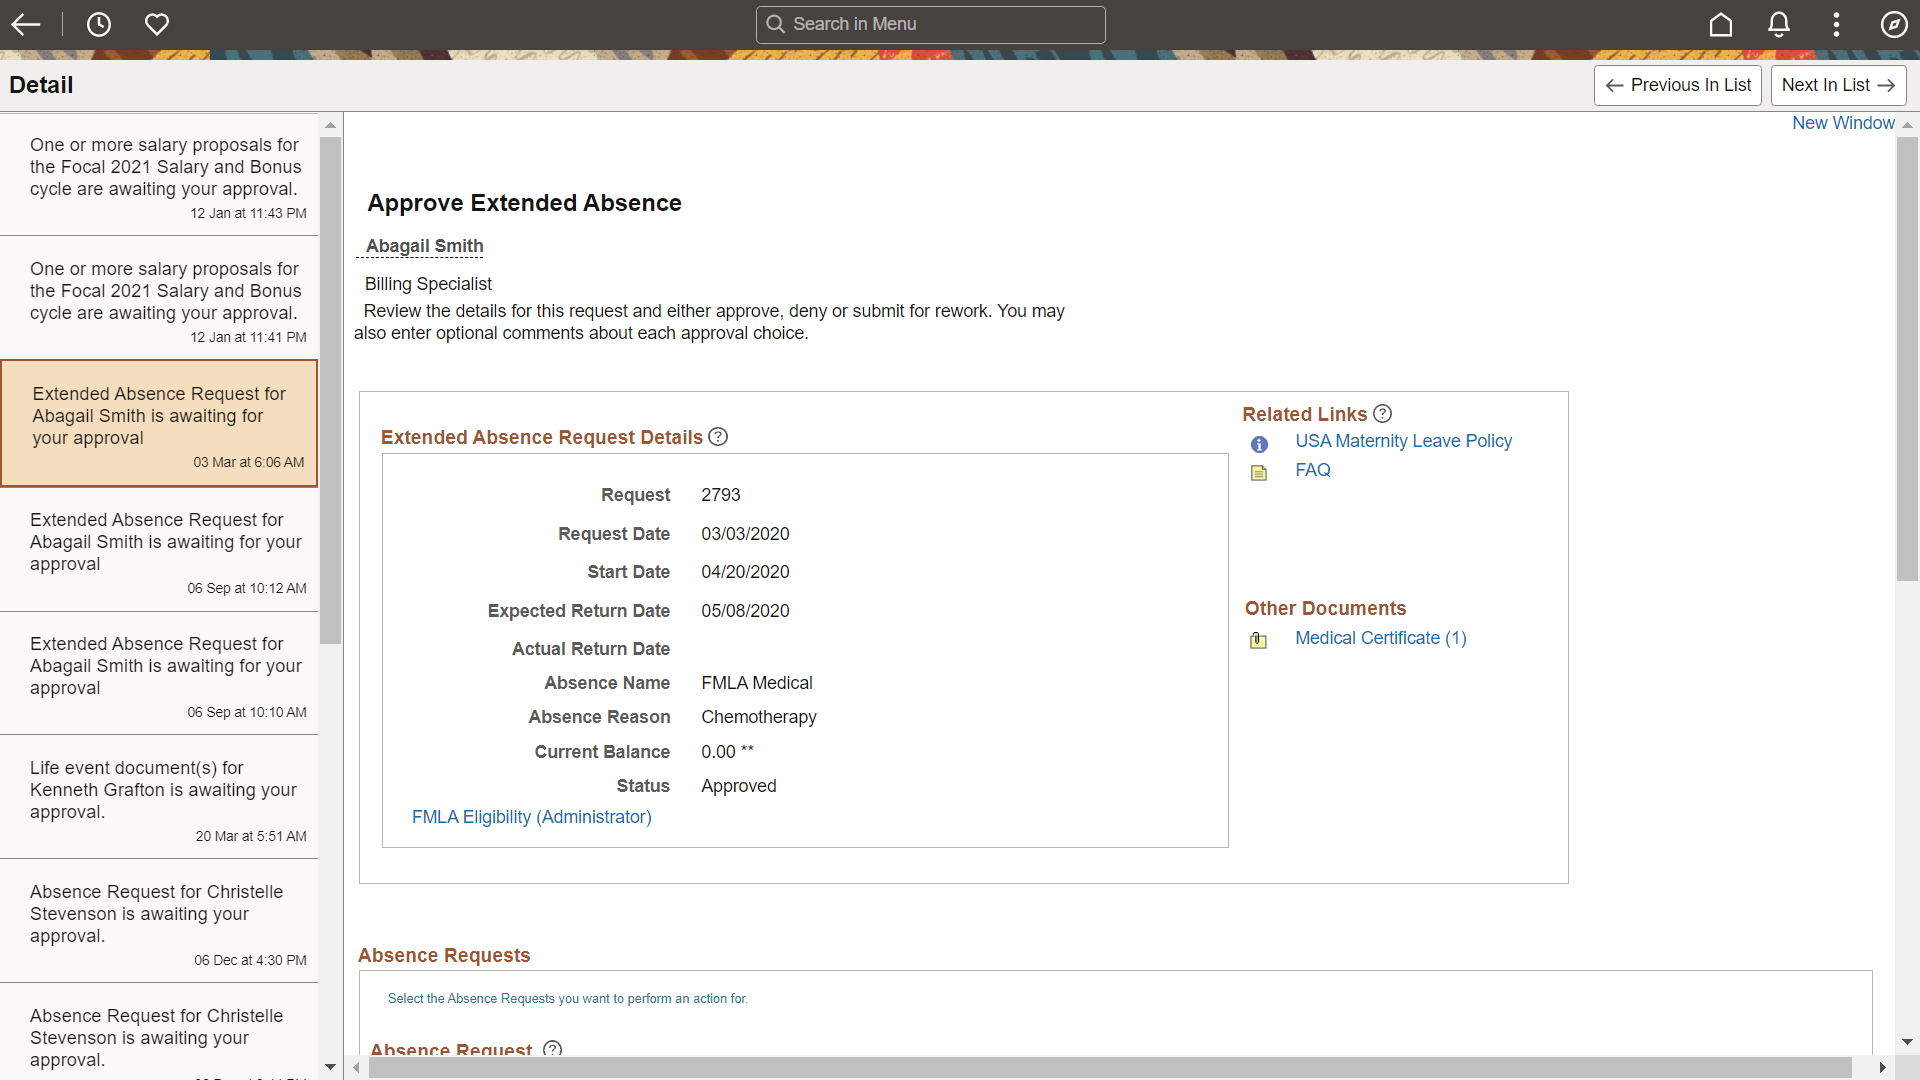The height and width of the screenshot is (1080, 1920).
Task: Click the back navigation arrow icon
Action: tap(26, 22)
